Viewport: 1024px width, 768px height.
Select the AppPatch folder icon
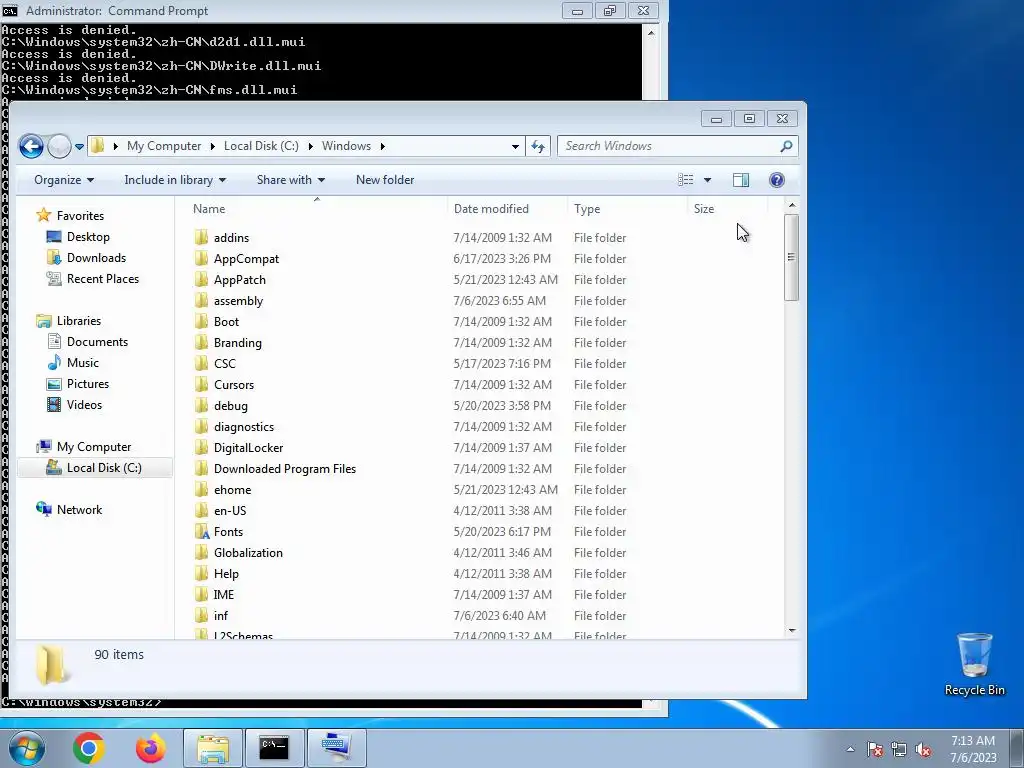coord(201,280)
